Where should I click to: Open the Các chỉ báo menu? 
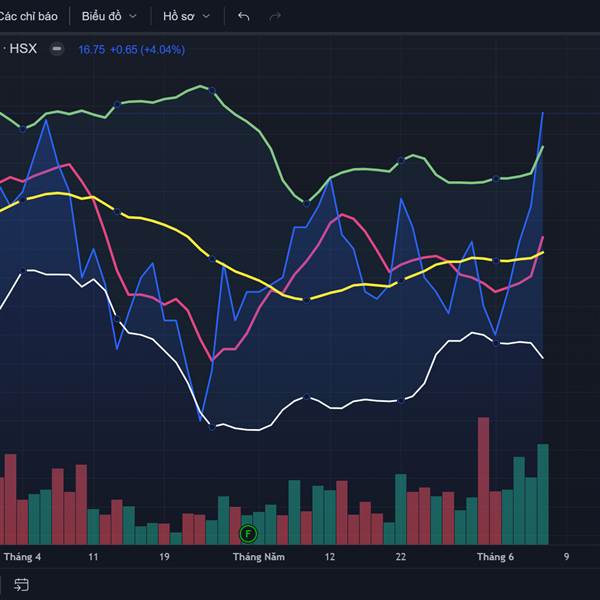pyautogui.click(x=28, y=17)
